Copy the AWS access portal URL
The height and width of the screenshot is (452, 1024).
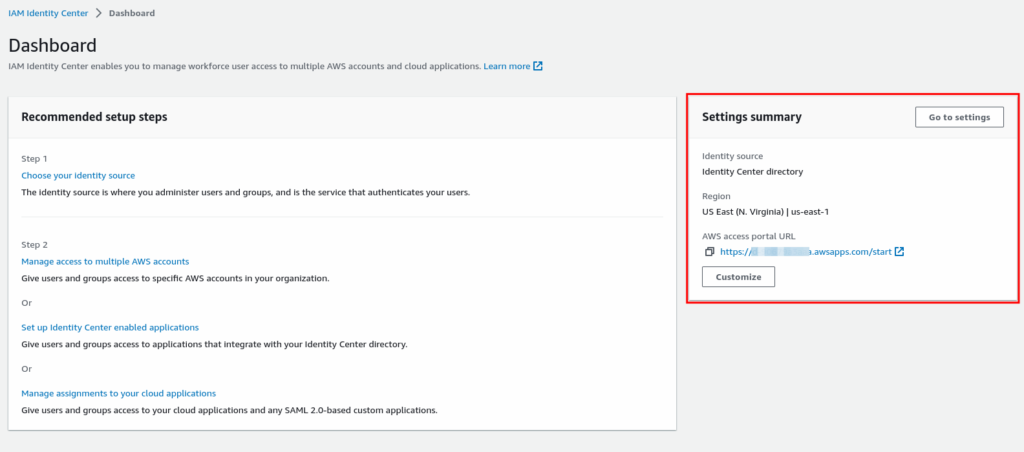[709, 251]
